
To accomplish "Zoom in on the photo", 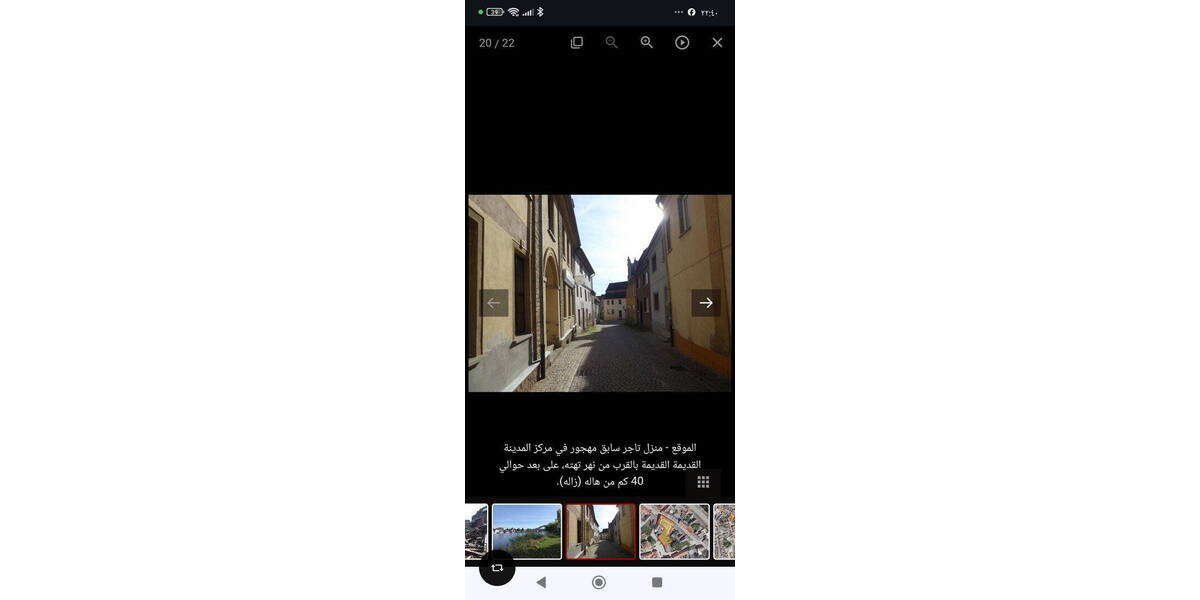I will pos(647,43).
